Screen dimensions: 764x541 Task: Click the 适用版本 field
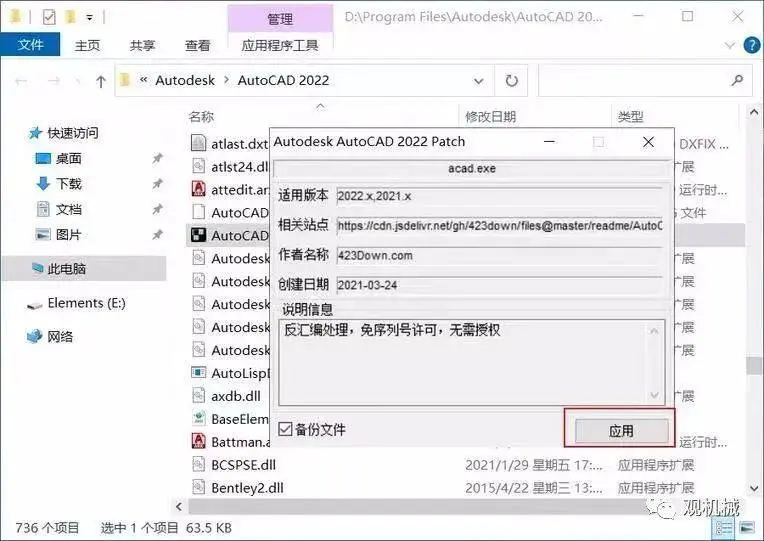pyautogui.click(x=499, y=196)
